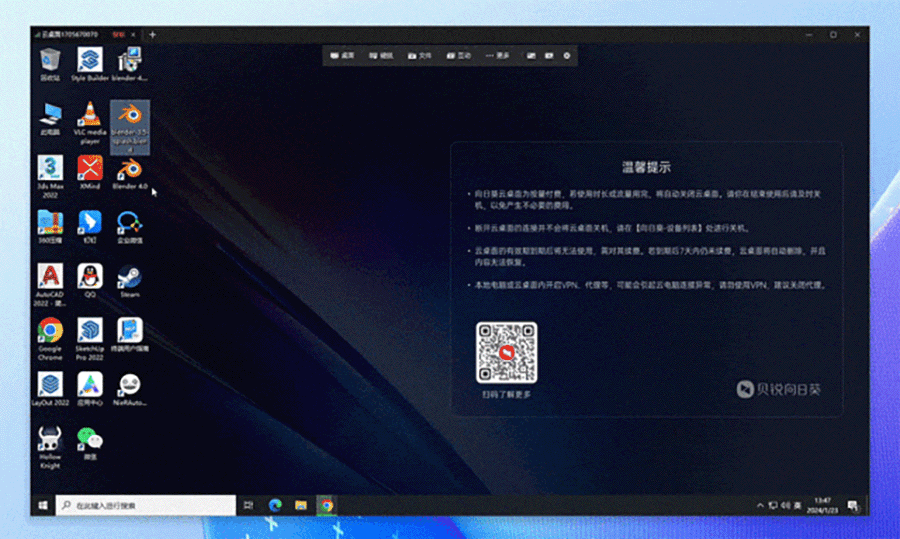Open the blue user guide book icon
900x539 pixels.
click(x=130, y=334)
